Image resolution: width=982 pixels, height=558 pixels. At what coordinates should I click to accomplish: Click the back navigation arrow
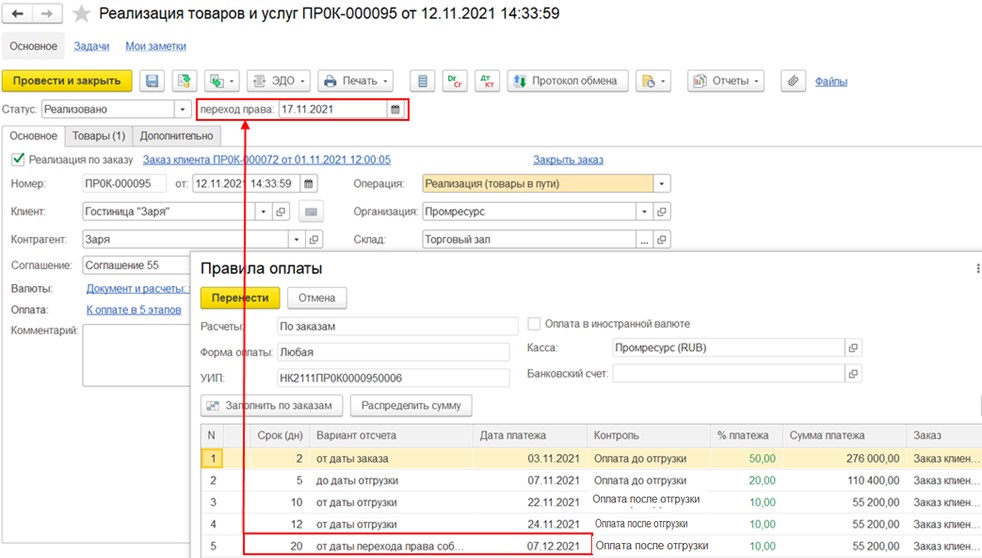(17, 14)
